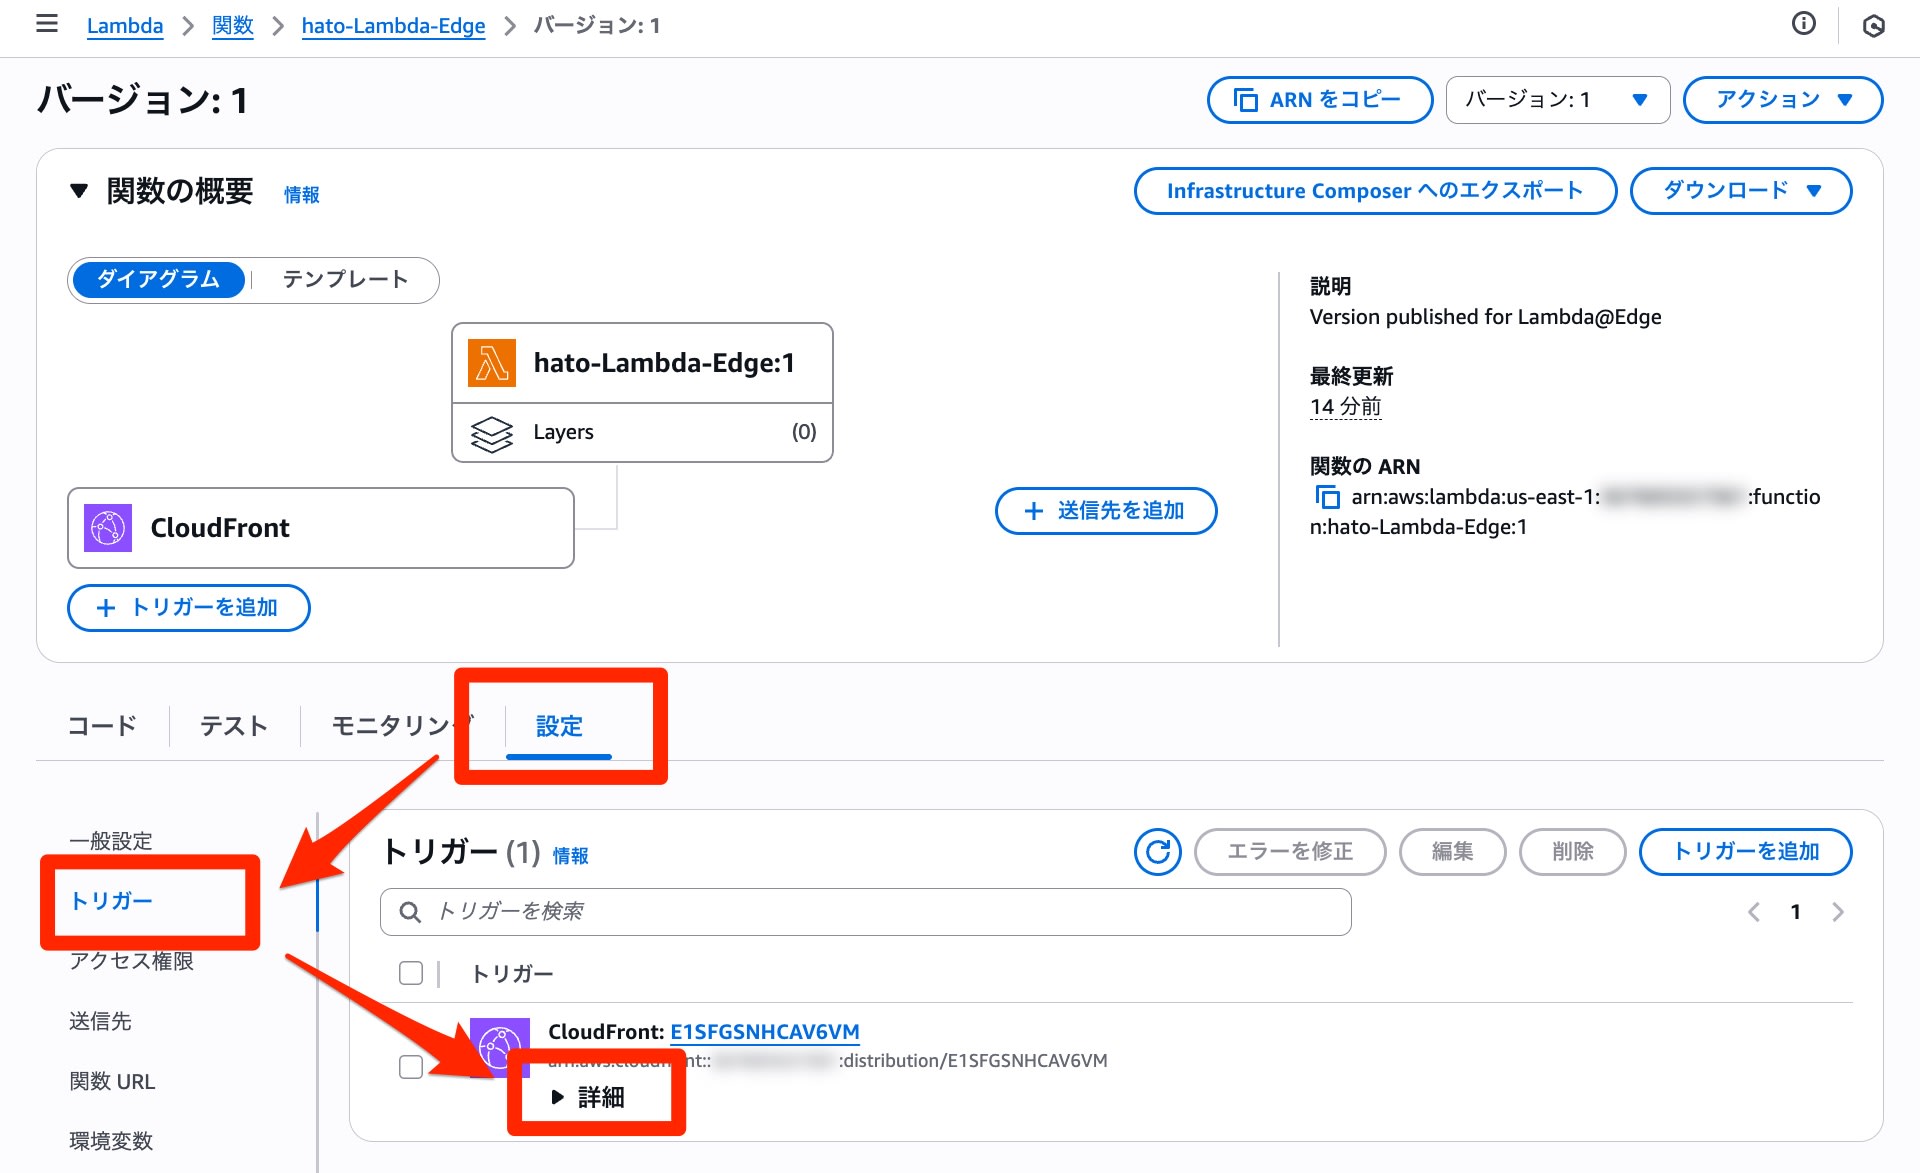Image resolution: width=1920 pixels, height=1173 pixels.
Task: Select all triggers with the header checkbox
Action: pos(411,973)
